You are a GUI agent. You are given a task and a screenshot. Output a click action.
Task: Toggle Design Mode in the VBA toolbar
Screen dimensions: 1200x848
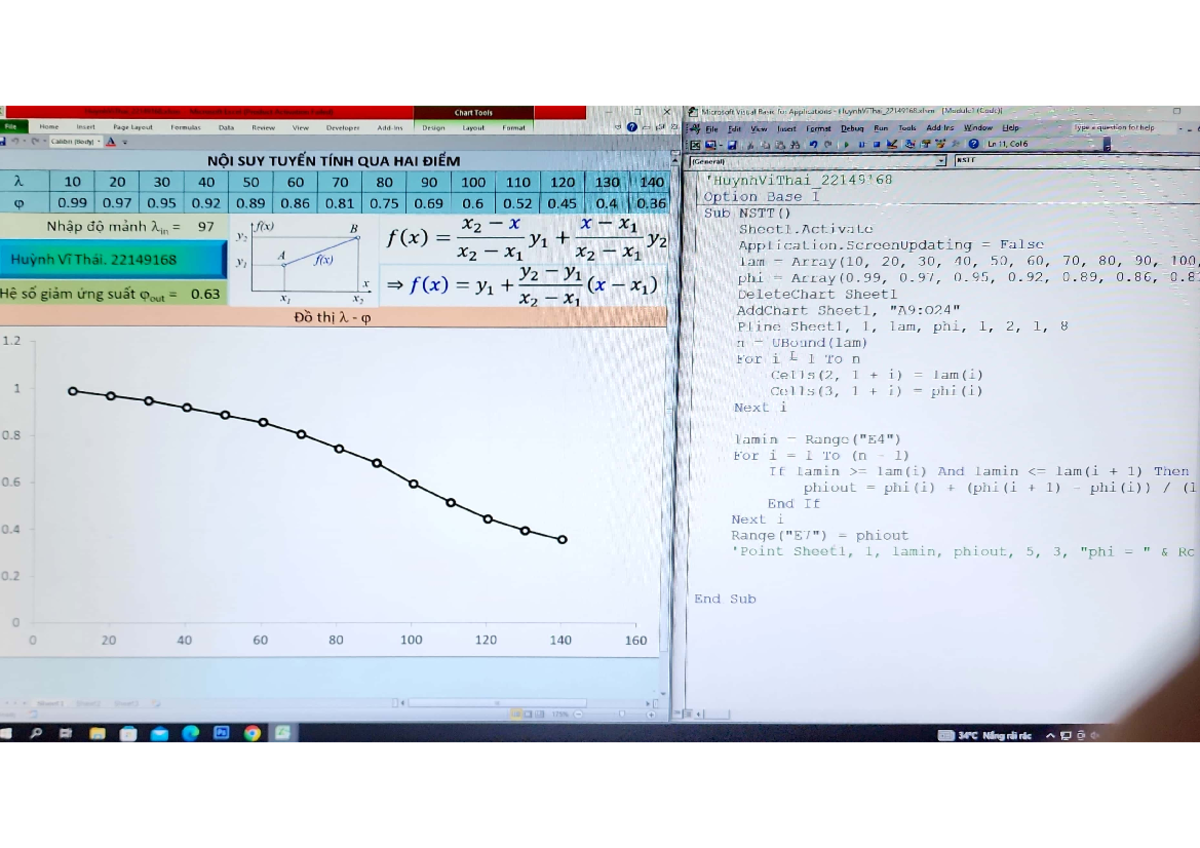[893, 145]
